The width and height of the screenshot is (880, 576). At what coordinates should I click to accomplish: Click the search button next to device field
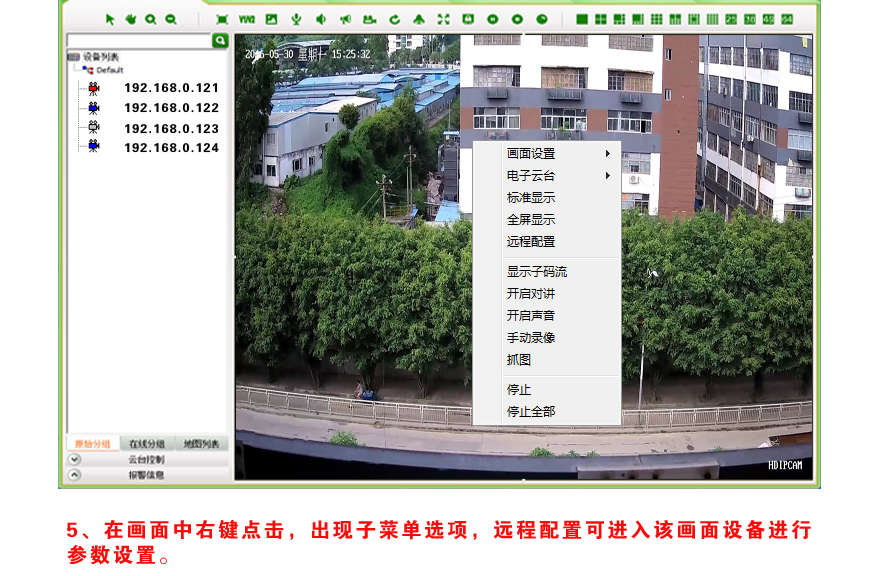click(x=221, y=40)
